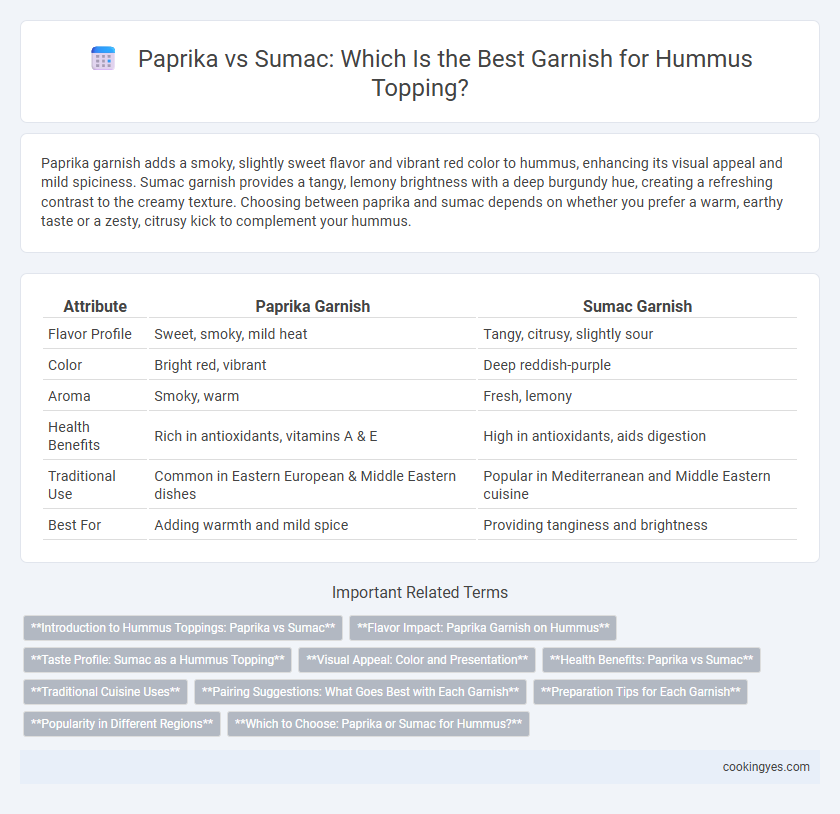Select the Popularity in Different Regions tag
840x814 pixels.
click(x=122, y=723)
